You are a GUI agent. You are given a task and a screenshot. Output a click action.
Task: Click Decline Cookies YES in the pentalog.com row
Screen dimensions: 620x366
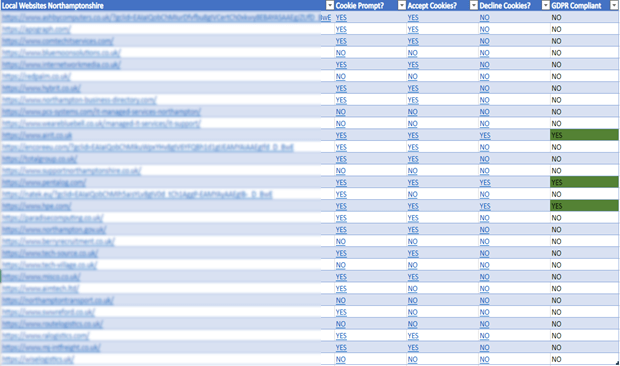(x=485, y=183)
